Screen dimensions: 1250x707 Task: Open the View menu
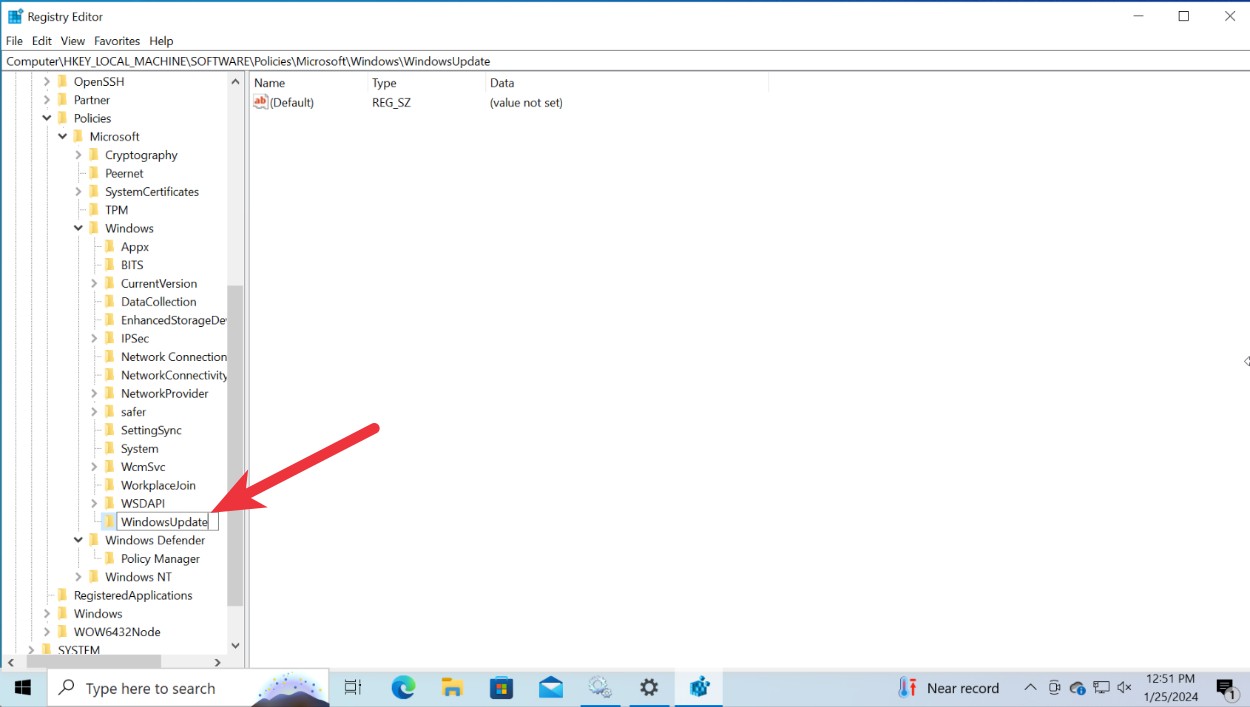[x=72, y=40]
